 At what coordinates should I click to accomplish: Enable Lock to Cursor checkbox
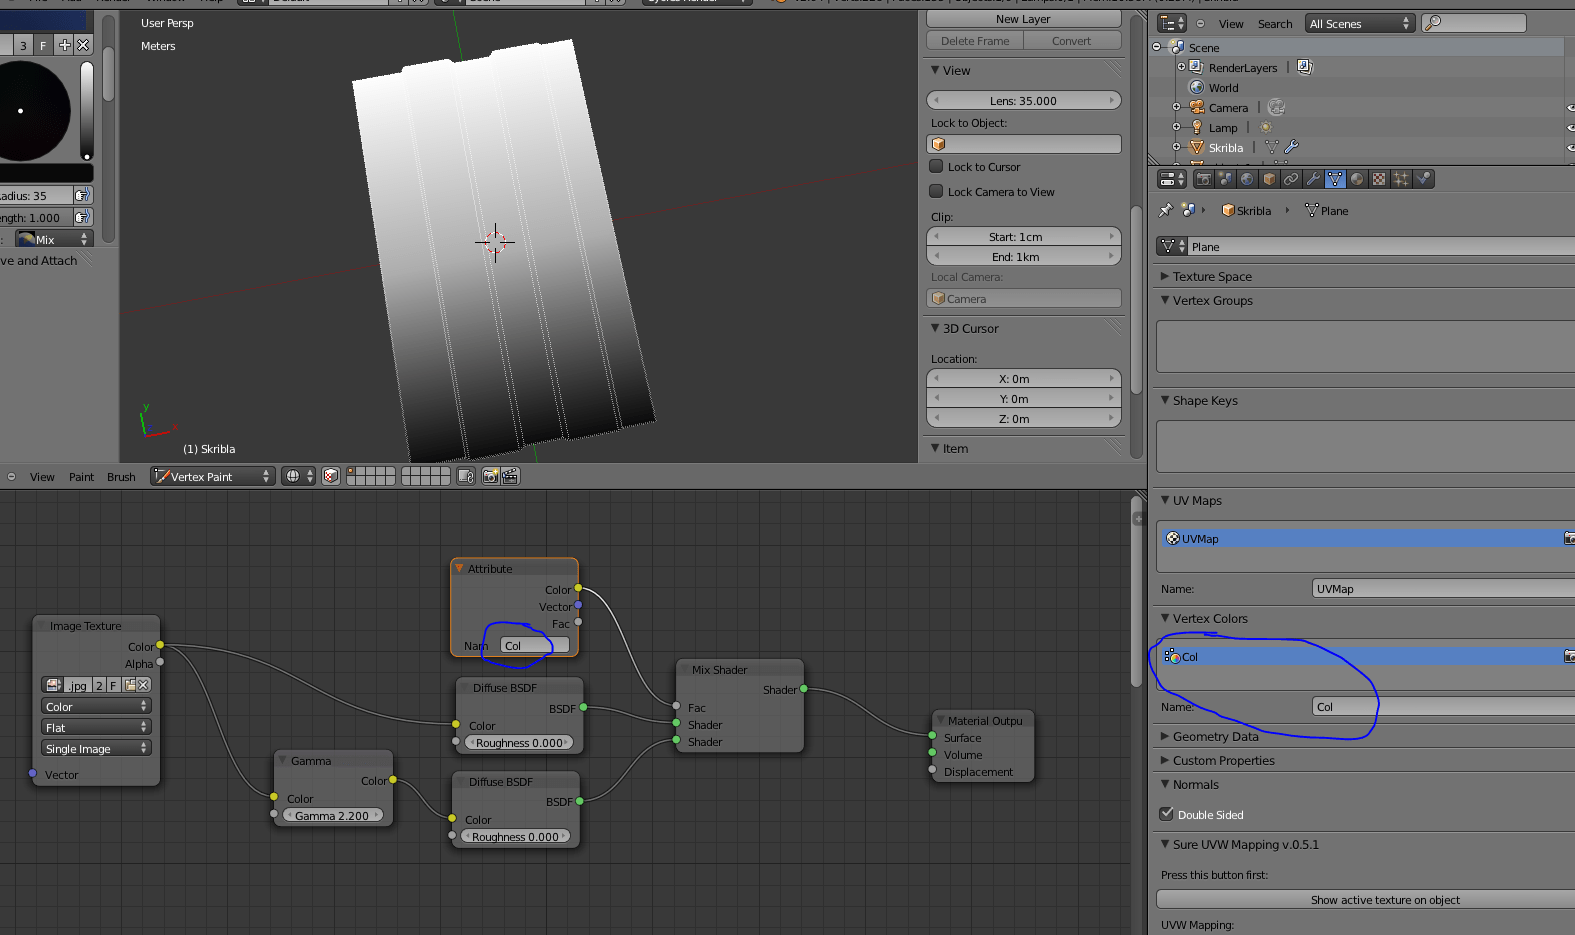point(937,166)
